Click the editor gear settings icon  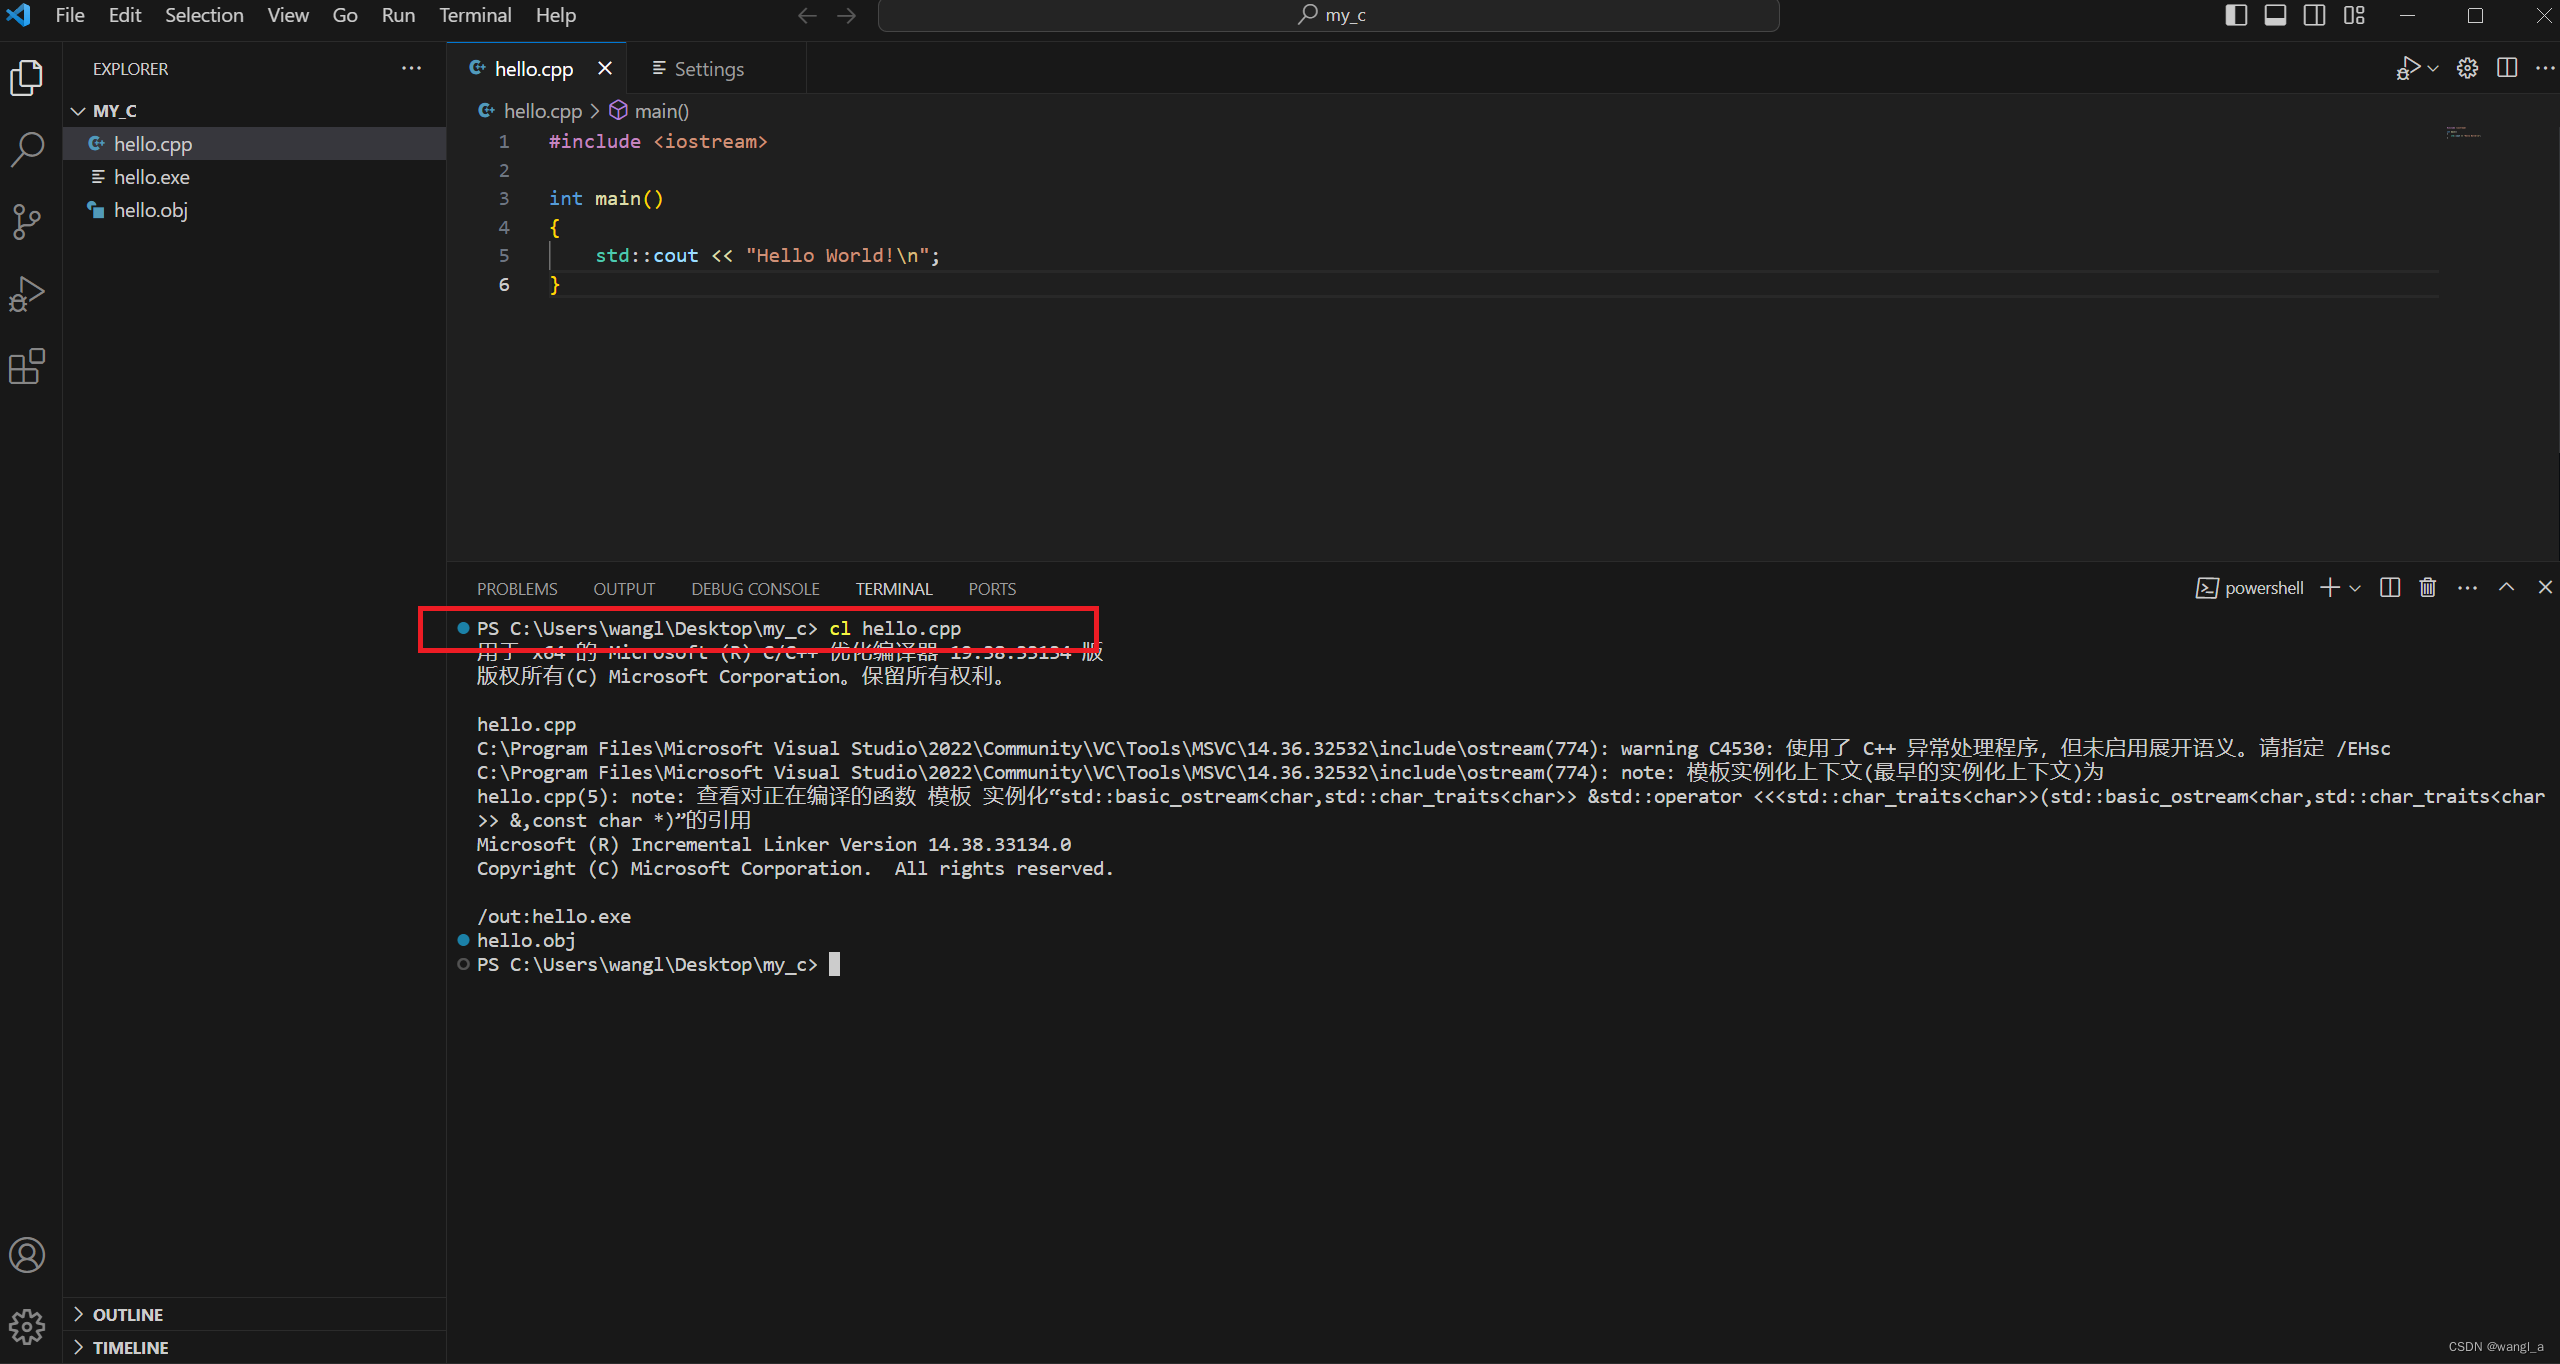(2468, 68)
